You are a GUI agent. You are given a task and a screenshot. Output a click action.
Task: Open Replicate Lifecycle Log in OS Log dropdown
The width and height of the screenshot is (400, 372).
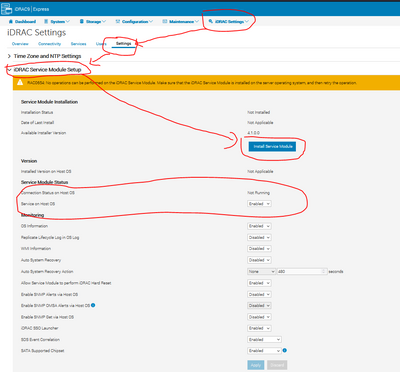tap(259, 237)
